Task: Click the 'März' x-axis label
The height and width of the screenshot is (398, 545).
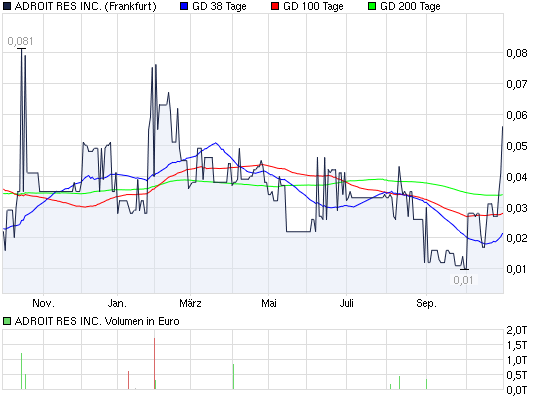Action: pyautogui.click(x=190, y=303)
